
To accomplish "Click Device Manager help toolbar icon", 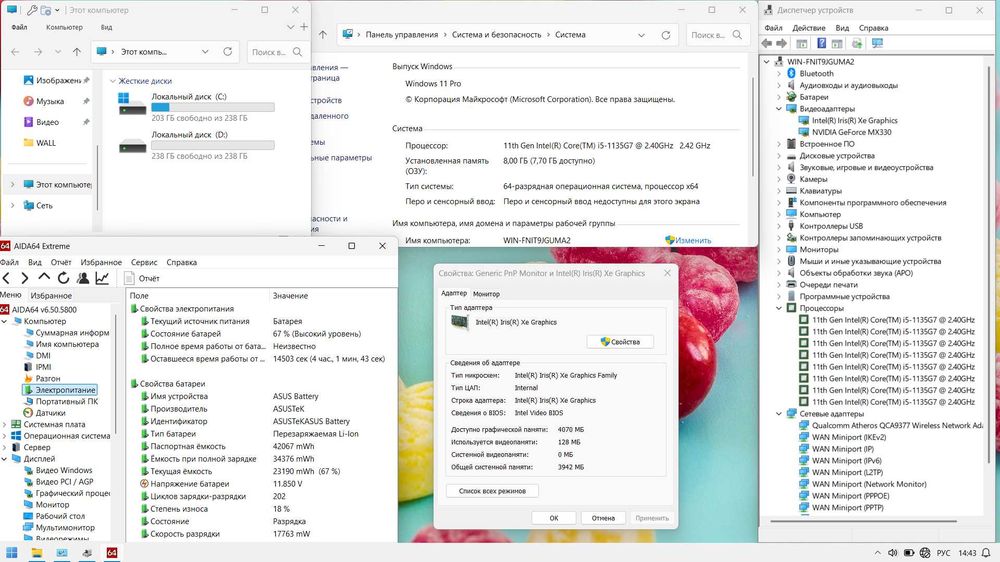I will (821, 43).
